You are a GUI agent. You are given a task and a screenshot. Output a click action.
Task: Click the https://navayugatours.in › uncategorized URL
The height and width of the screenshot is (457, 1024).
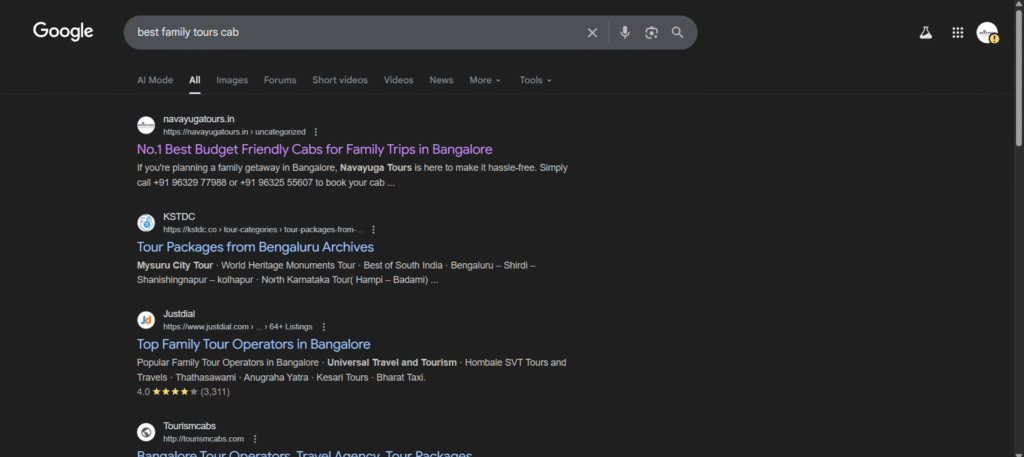pos(234,132)
